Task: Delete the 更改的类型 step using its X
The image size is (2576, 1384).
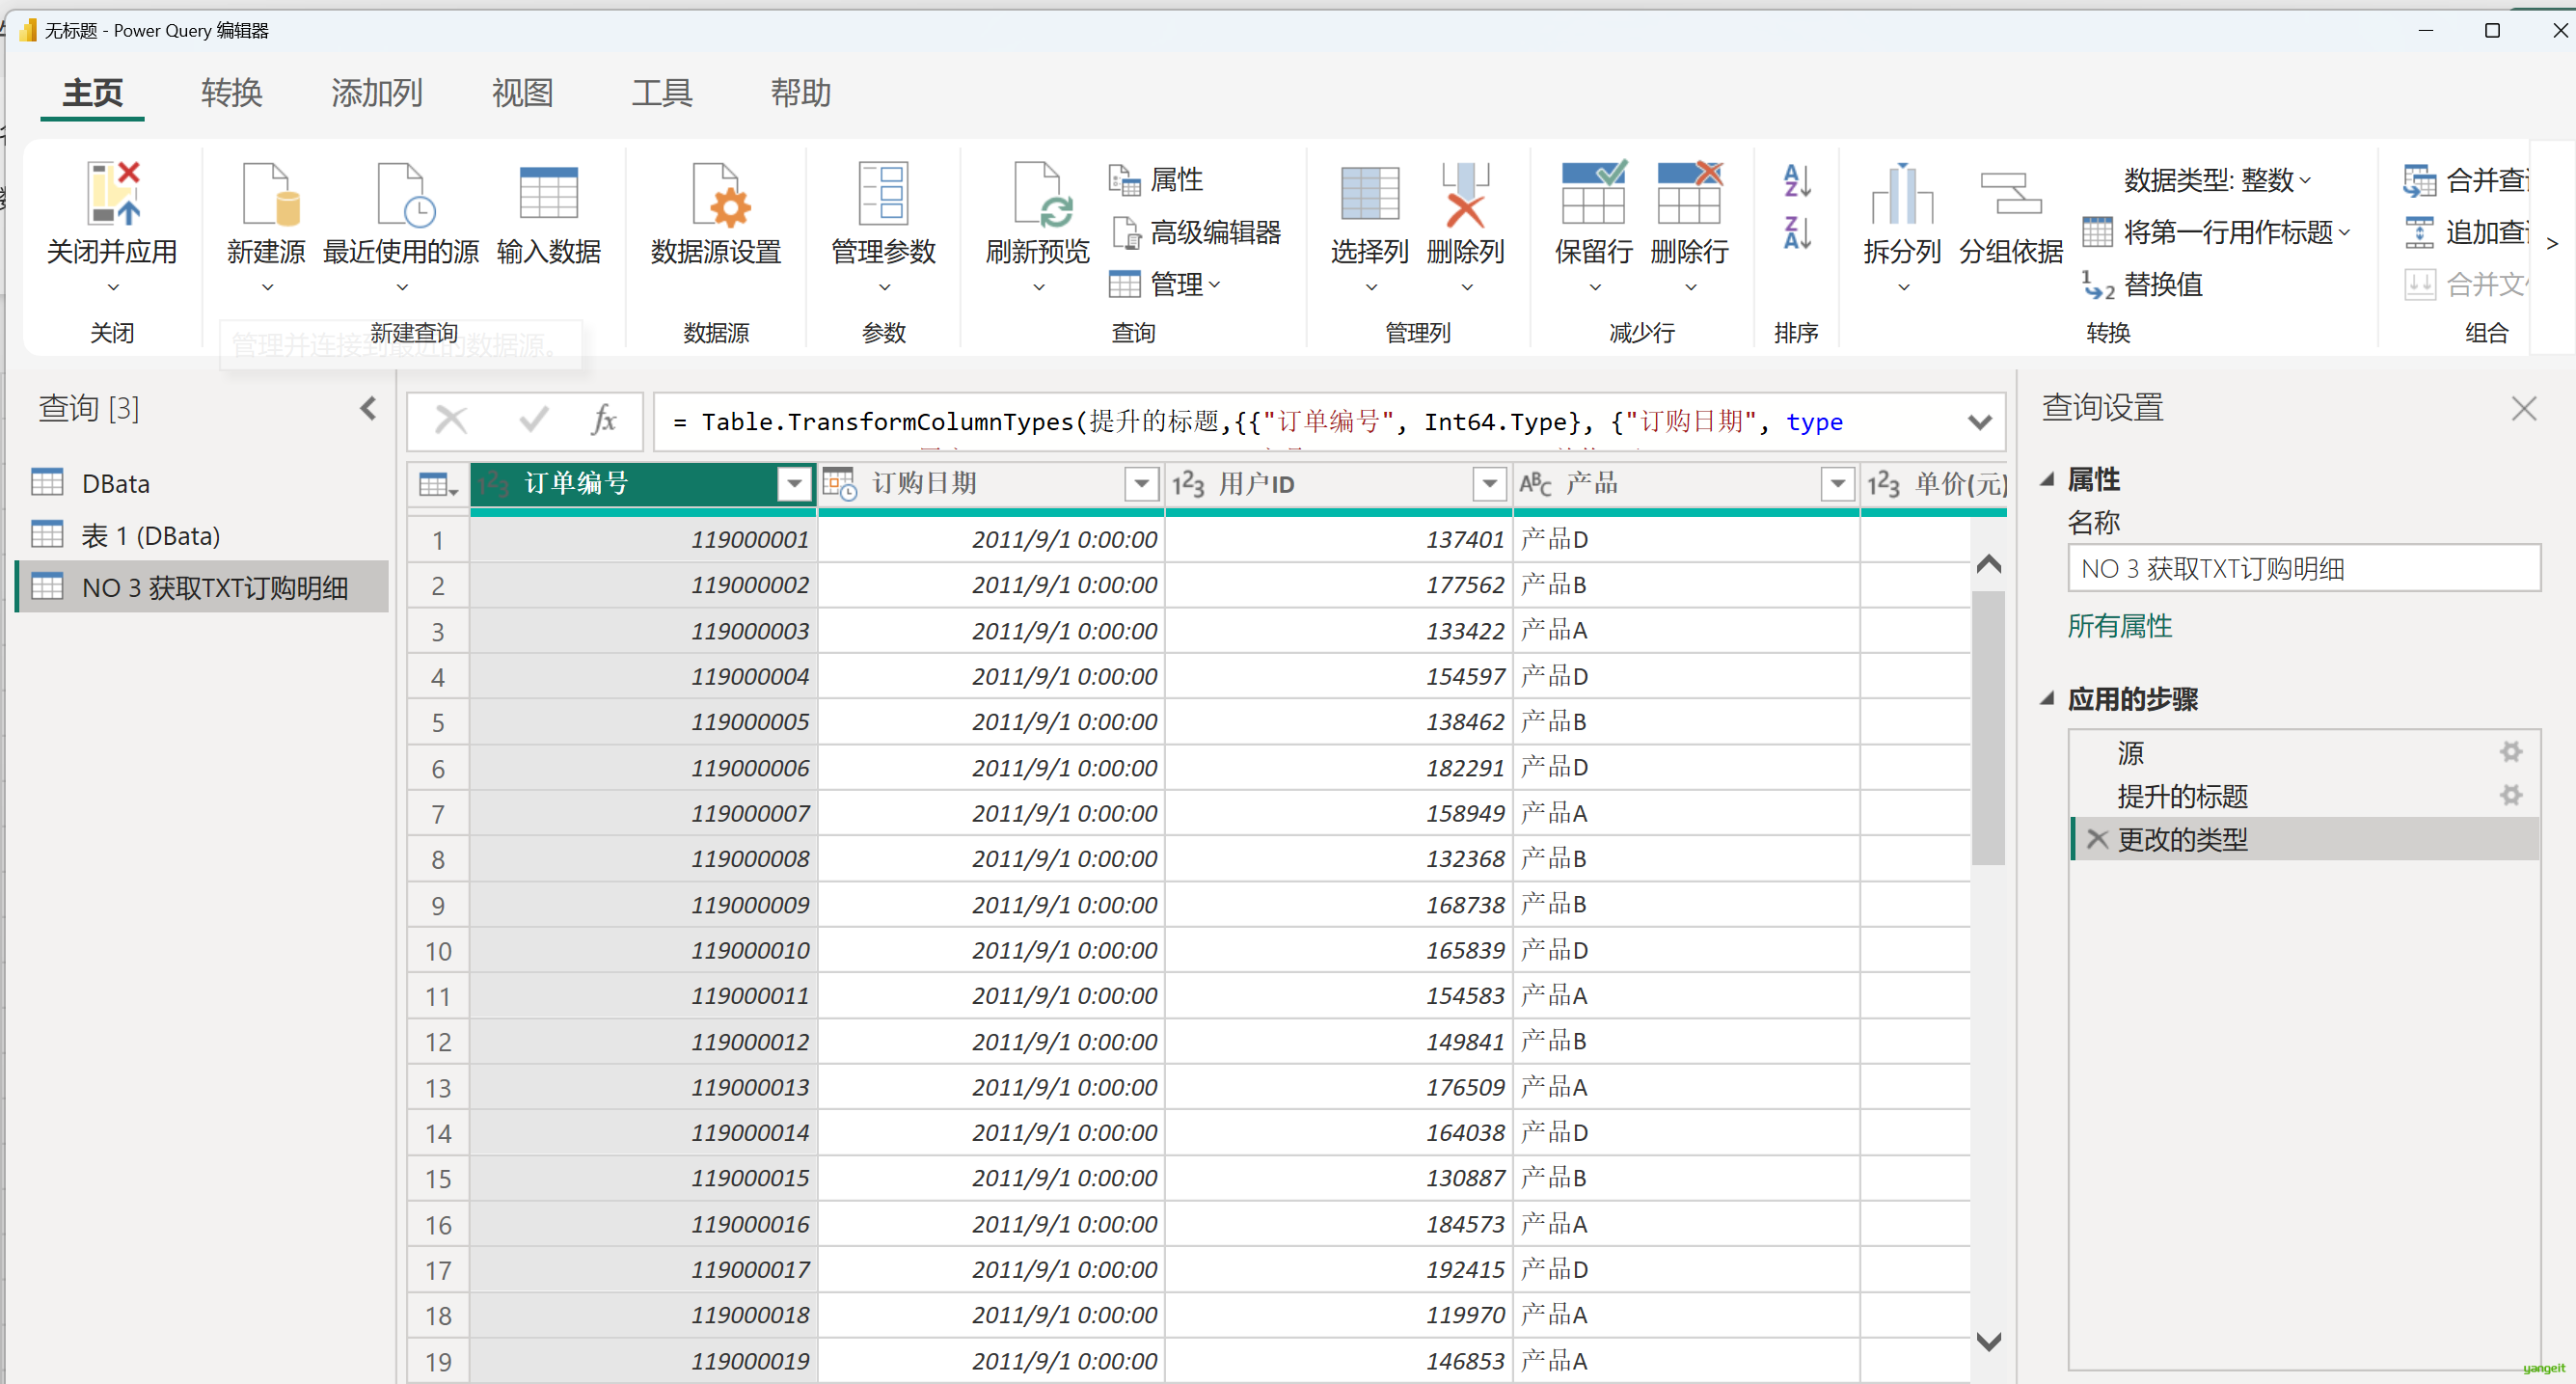Action: click(2097, 839)
